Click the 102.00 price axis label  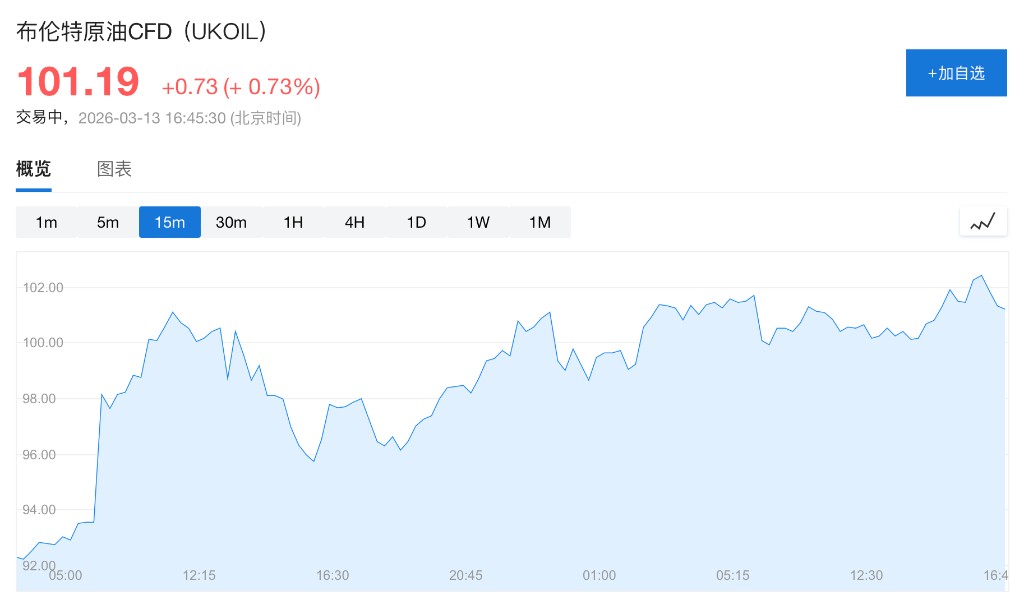[43, 288]
